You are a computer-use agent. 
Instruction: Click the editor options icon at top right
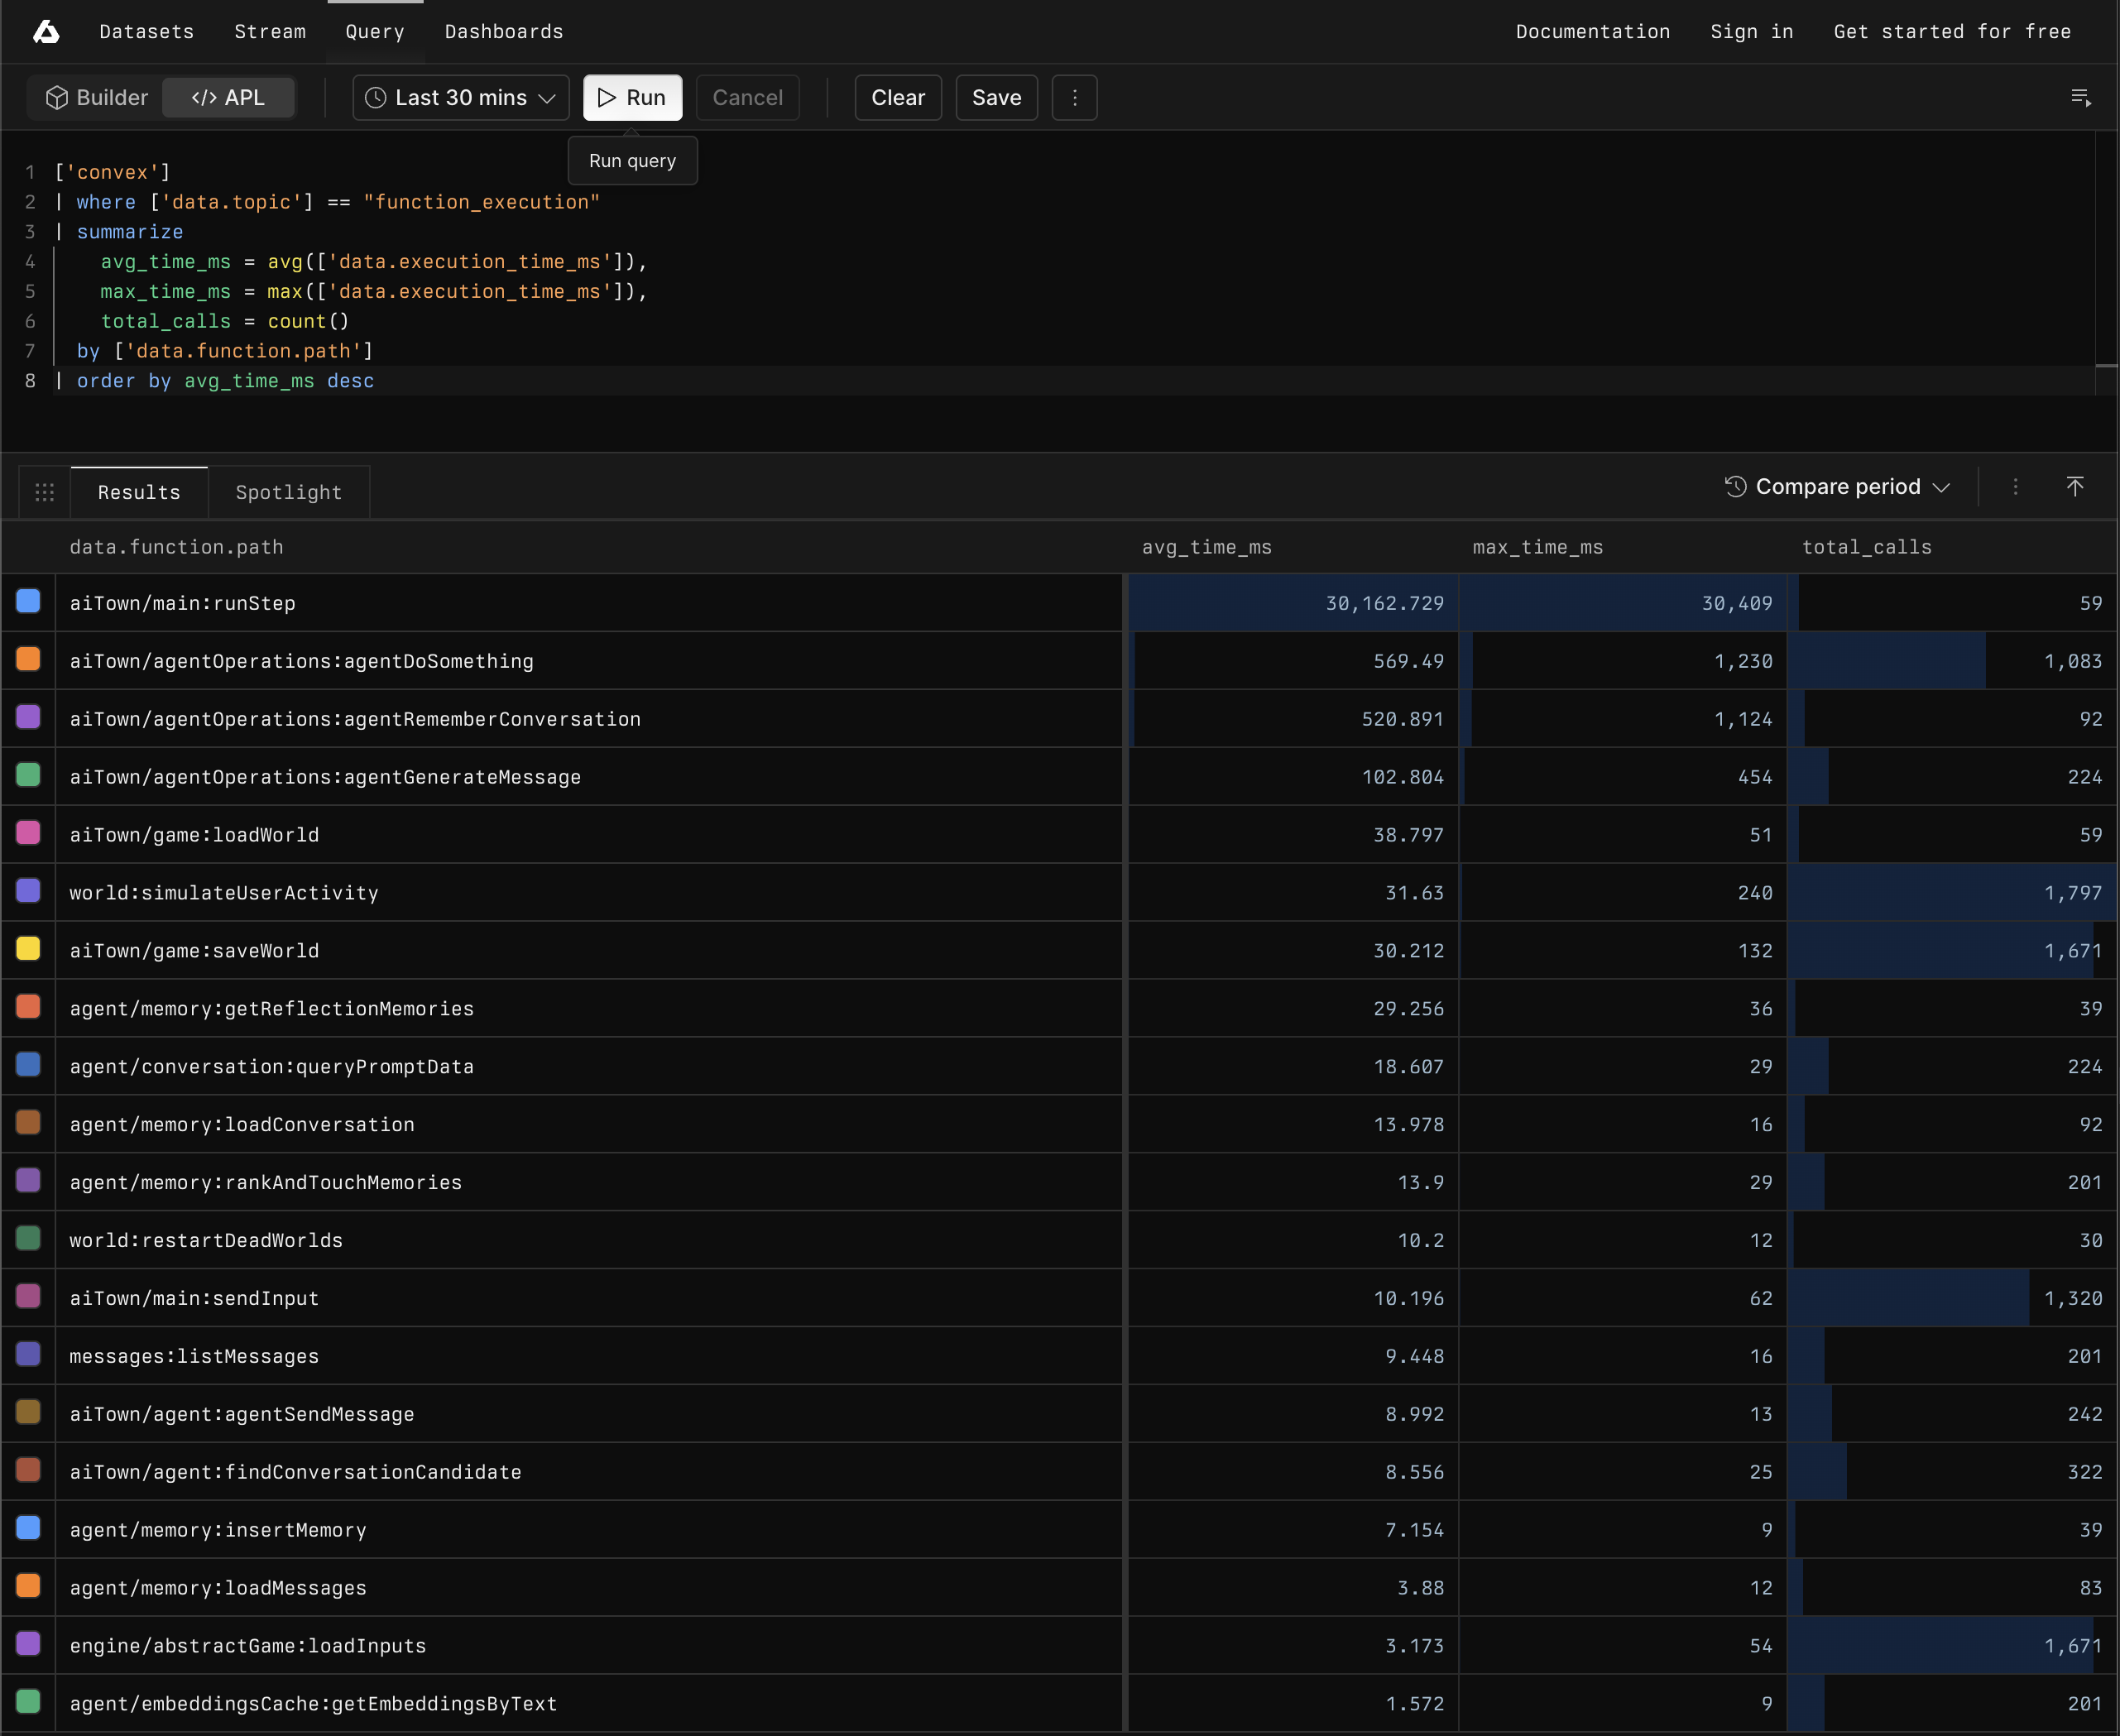[2081, 97]
